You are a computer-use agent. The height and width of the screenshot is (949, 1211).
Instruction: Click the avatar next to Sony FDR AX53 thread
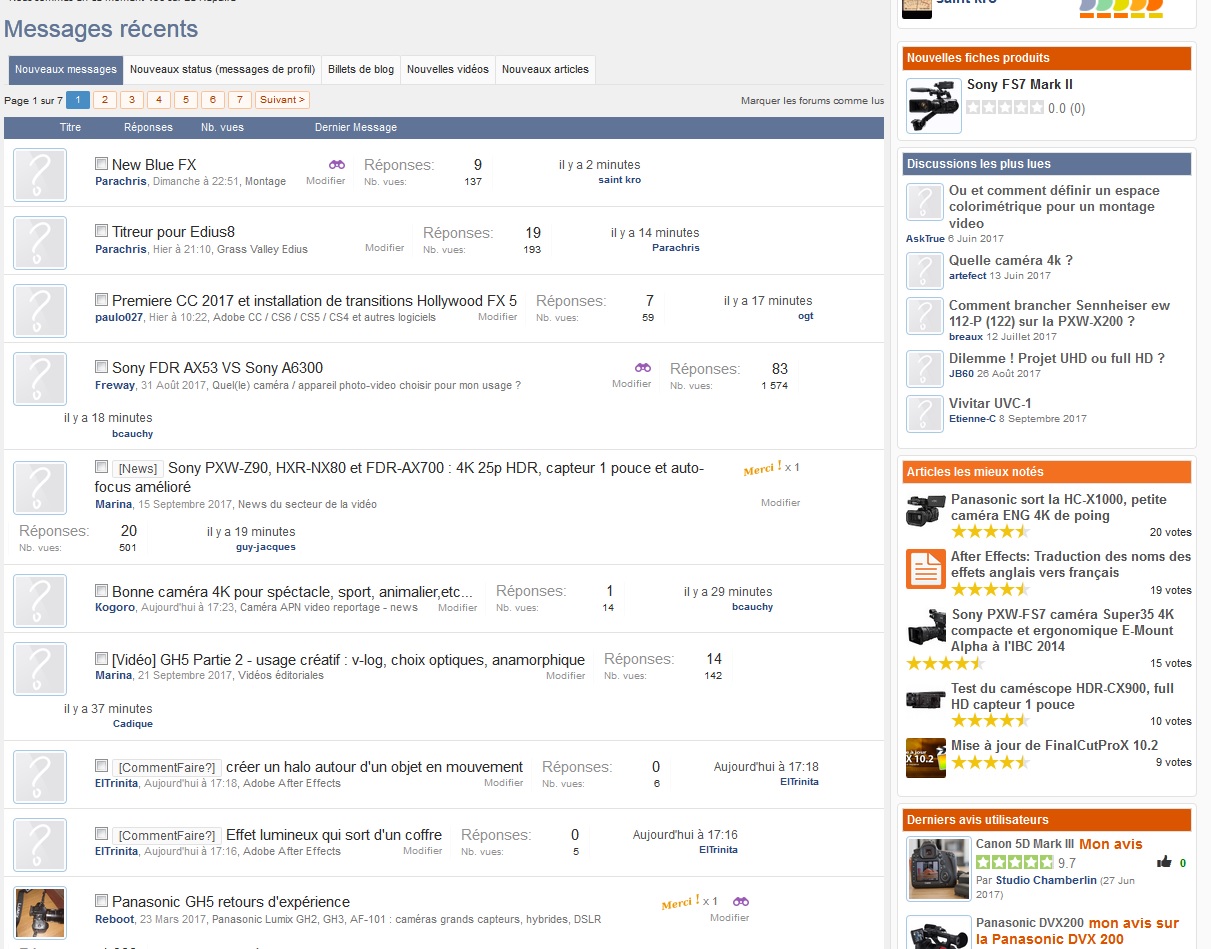click(40, 379)
